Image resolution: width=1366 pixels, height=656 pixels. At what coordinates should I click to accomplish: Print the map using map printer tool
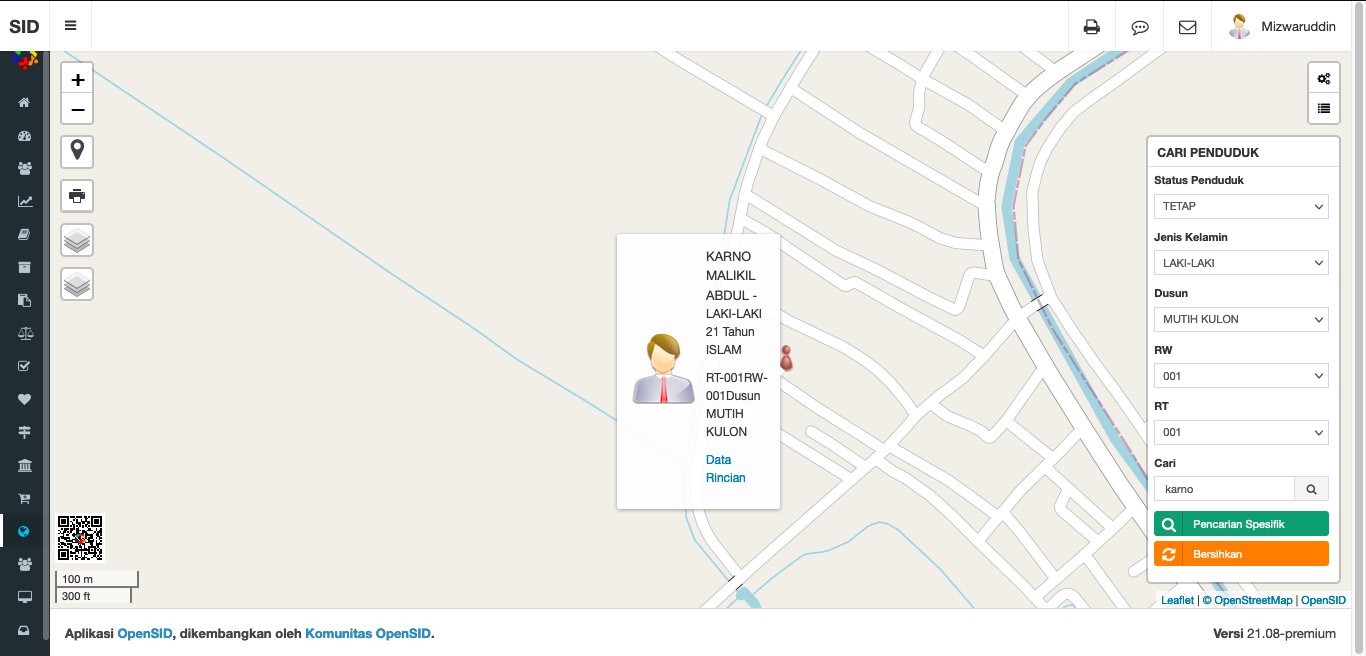click(x=78, y=196)
